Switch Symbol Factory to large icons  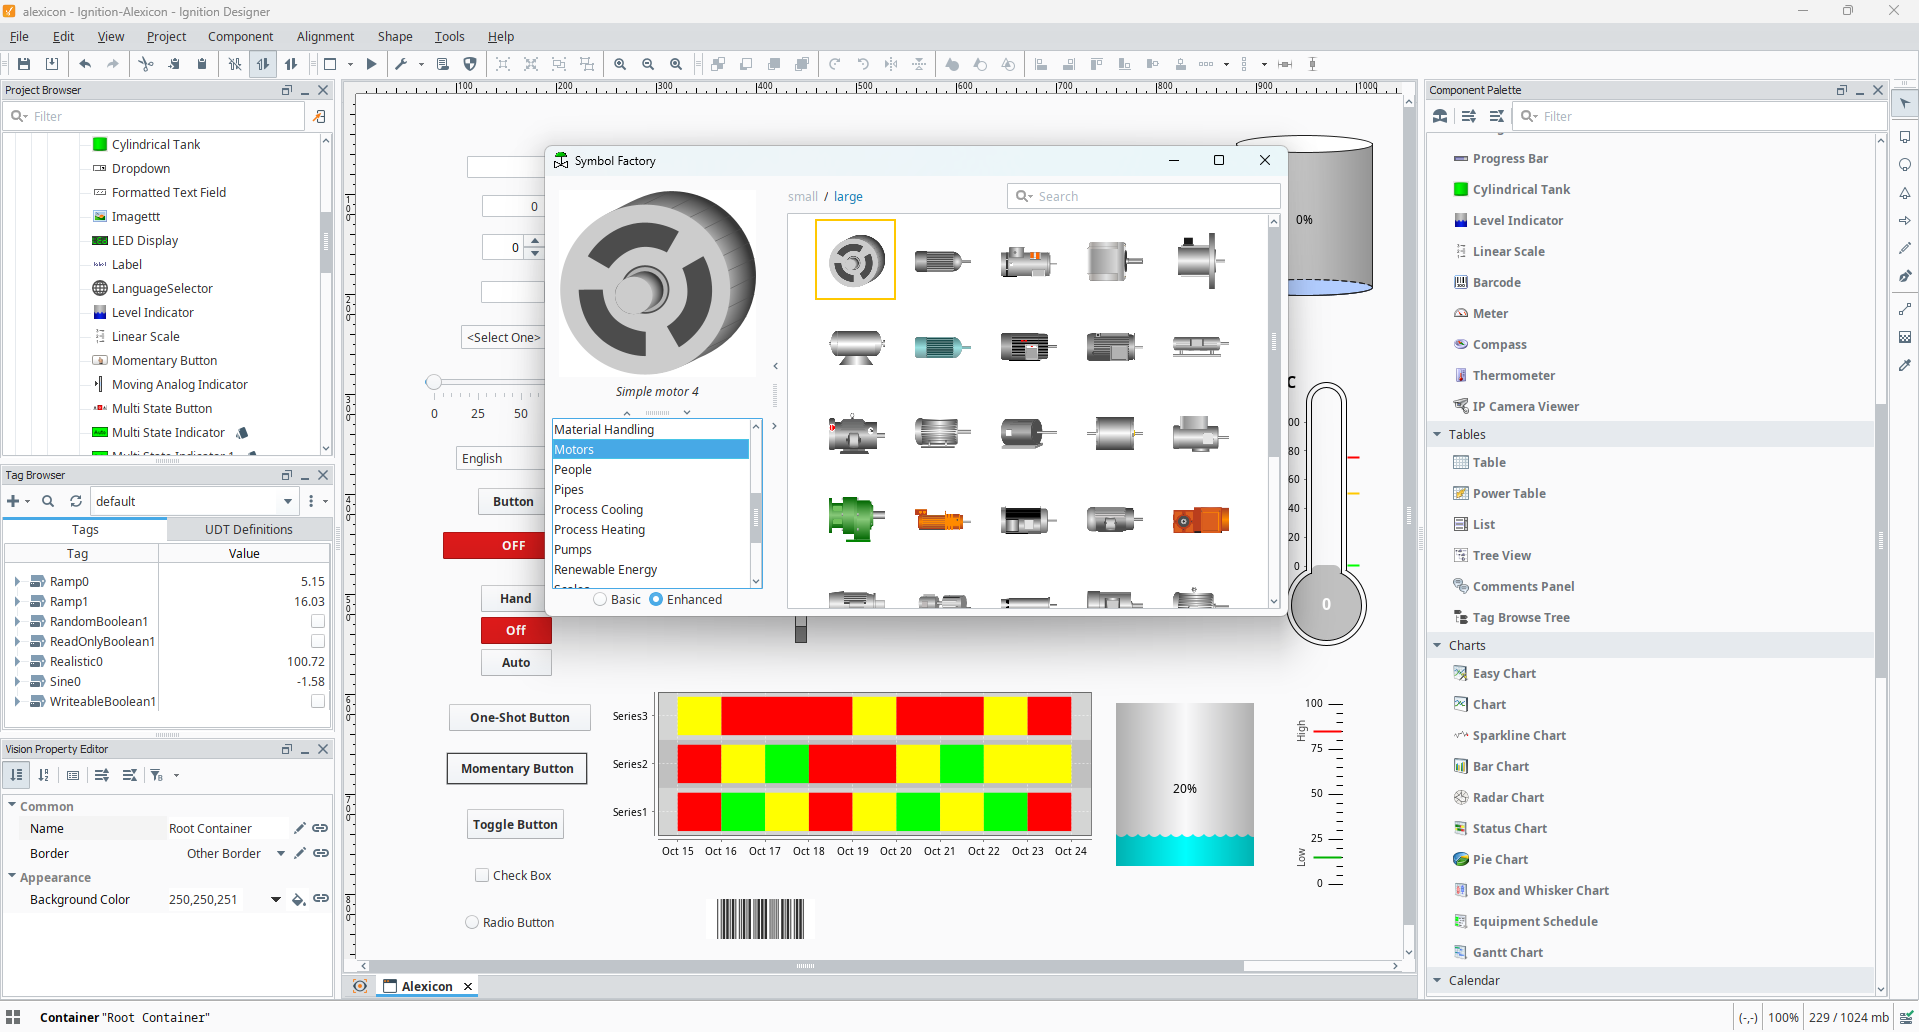(848, 197)
